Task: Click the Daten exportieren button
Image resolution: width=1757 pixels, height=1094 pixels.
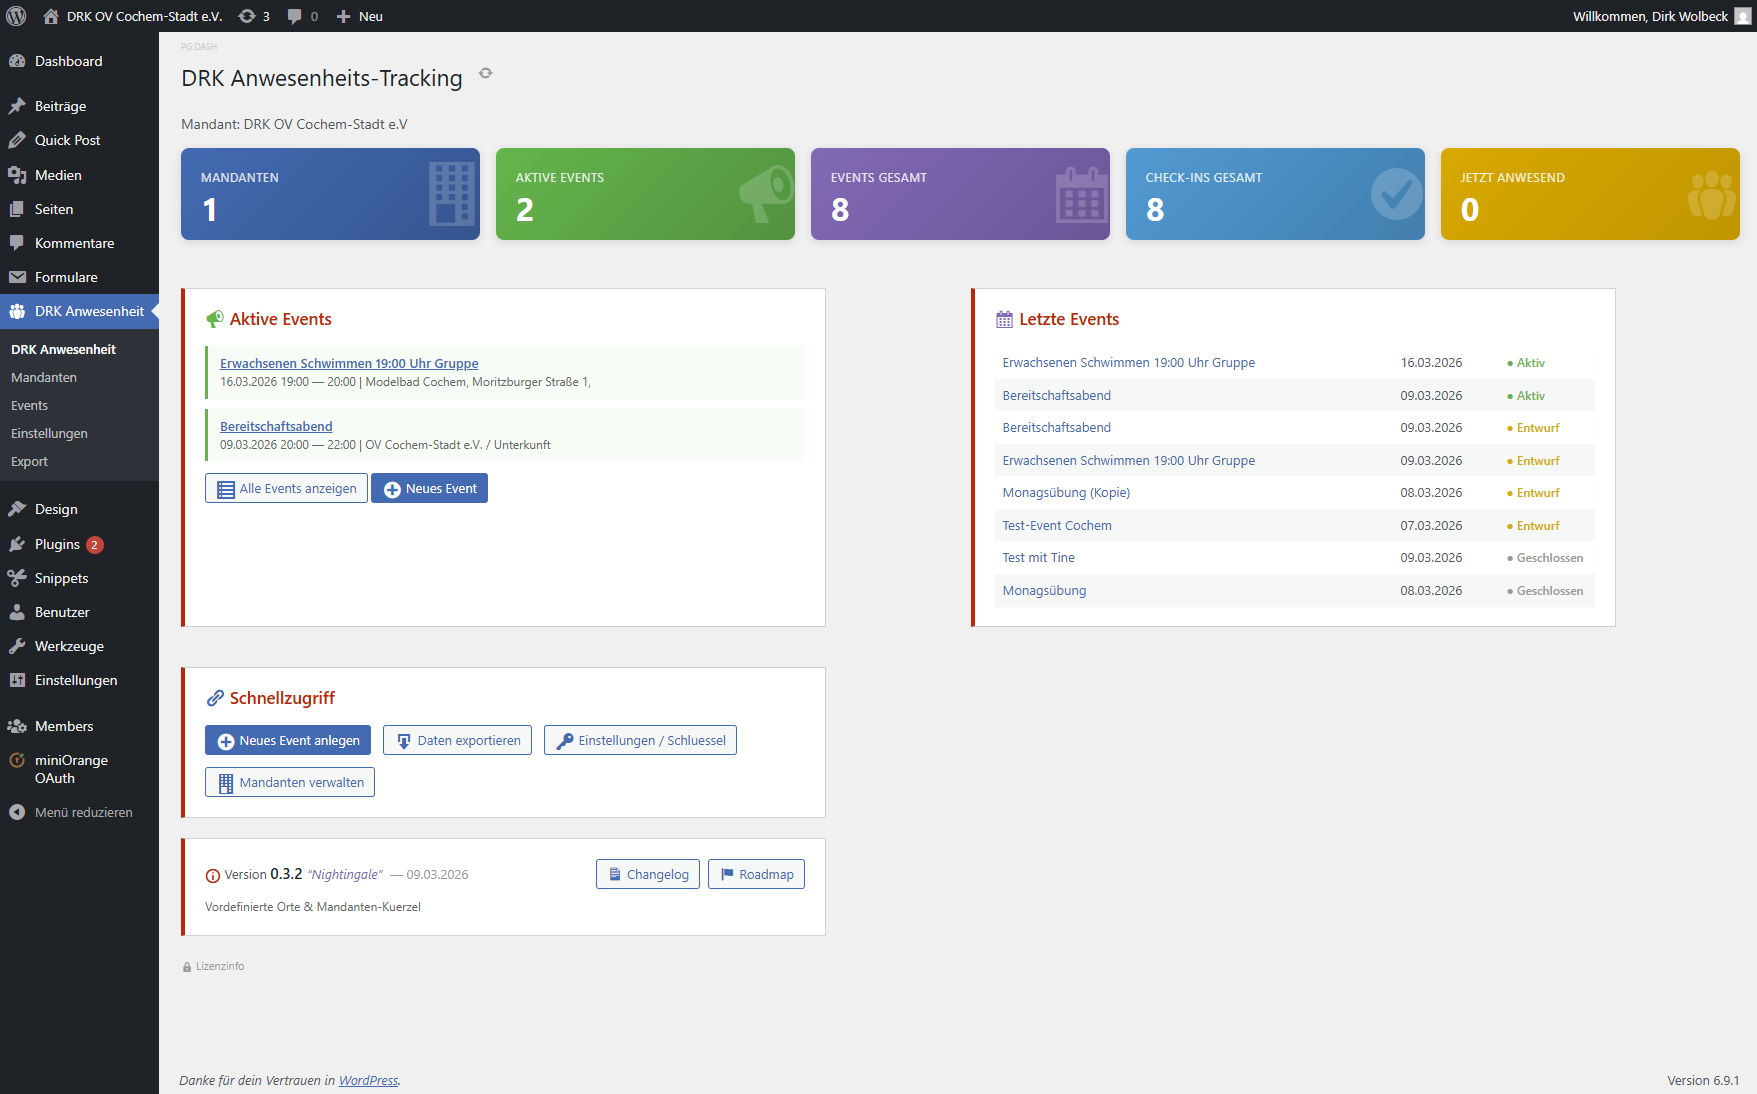Action: click(457, 740)
